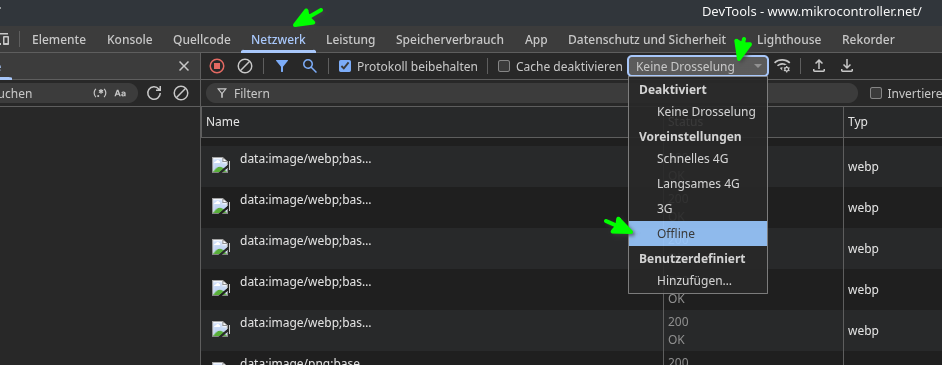Collapse the Keine Drosselung throttling dropdown

pyautogui.click(x=698, y=66)
